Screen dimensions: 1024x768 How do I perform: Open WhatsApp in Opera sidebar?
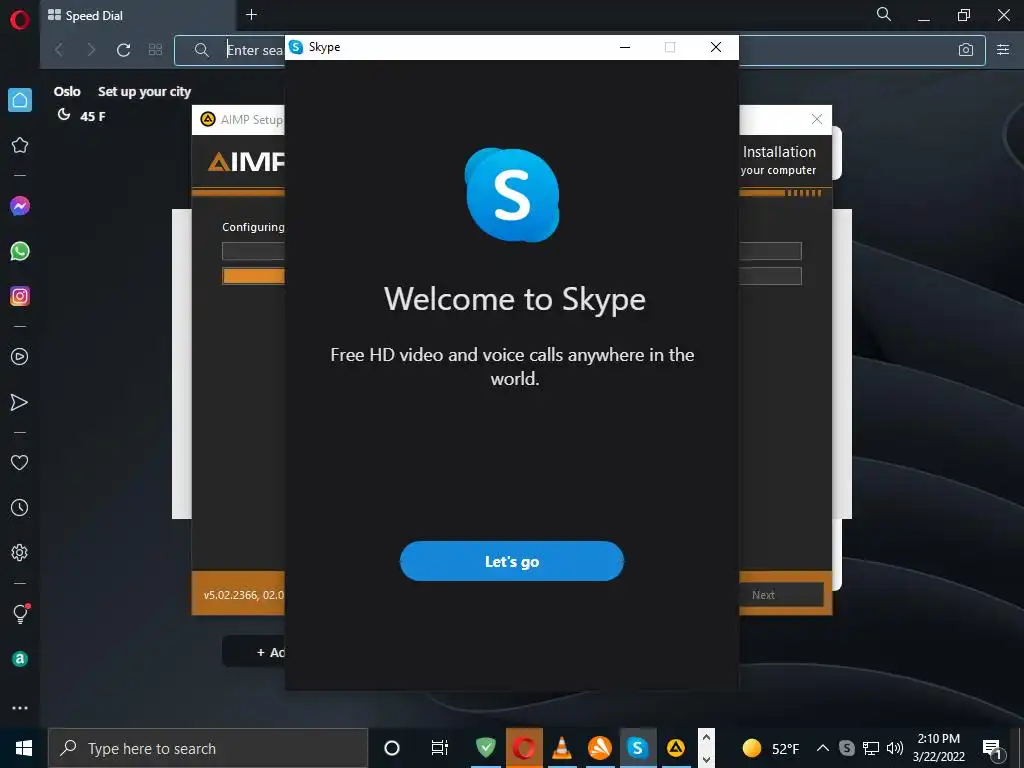tap(20, 251)
